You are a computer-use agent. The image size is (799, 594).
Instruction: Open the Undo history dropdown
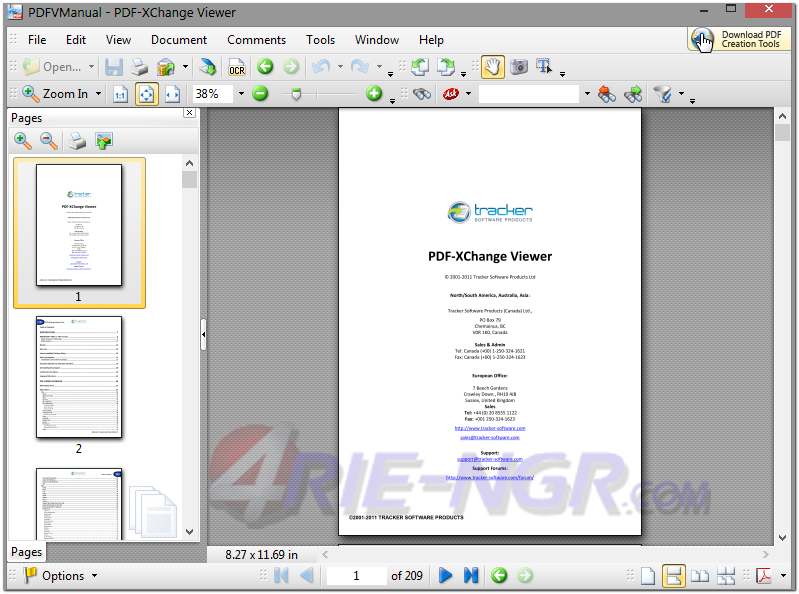[340, 67]
